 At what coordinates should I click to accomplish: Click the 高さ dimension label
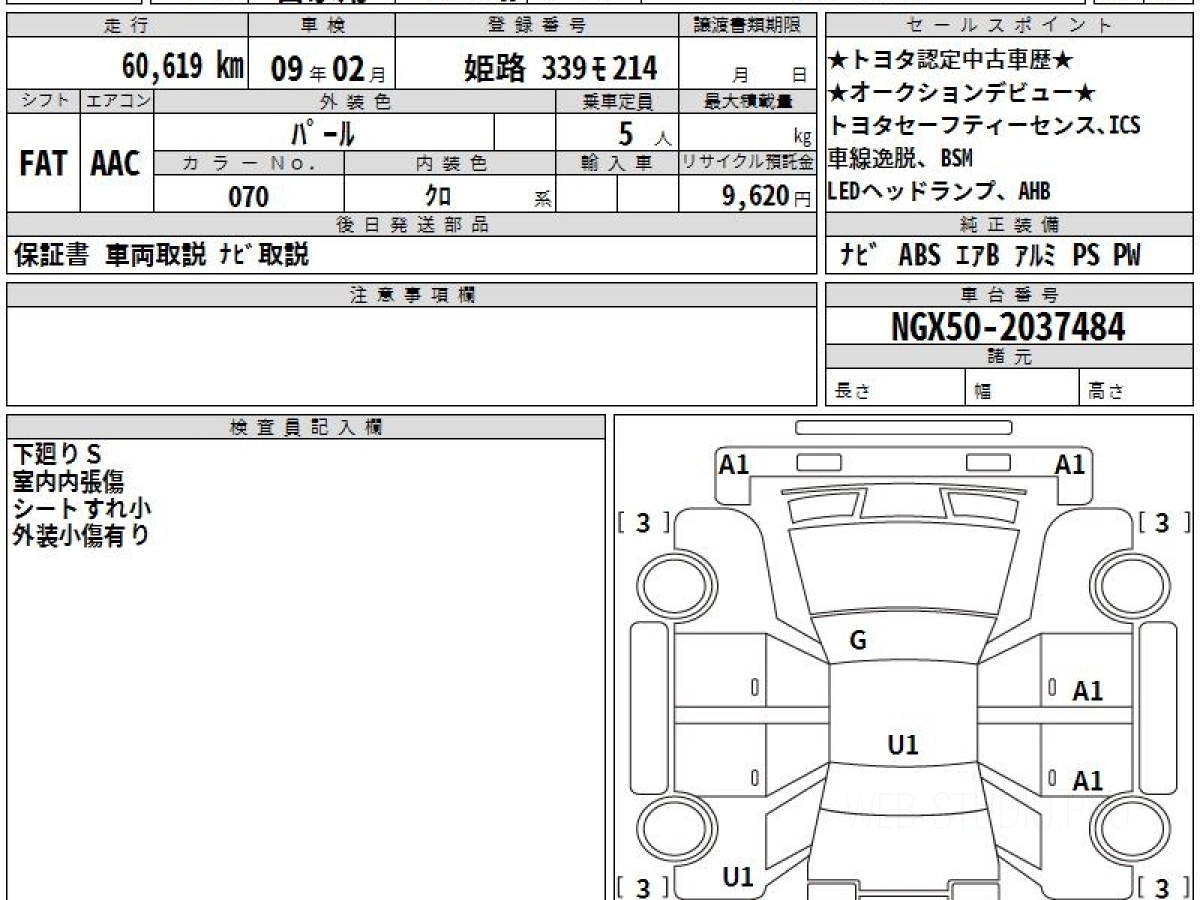1107,392
